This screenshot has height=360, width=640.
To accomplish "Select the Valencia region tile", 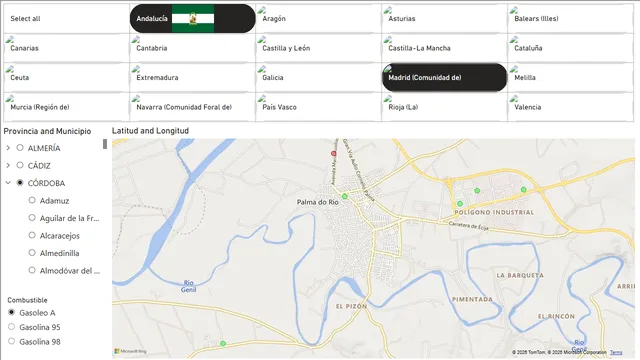I will pyautogui.click(x=571, y=107).
